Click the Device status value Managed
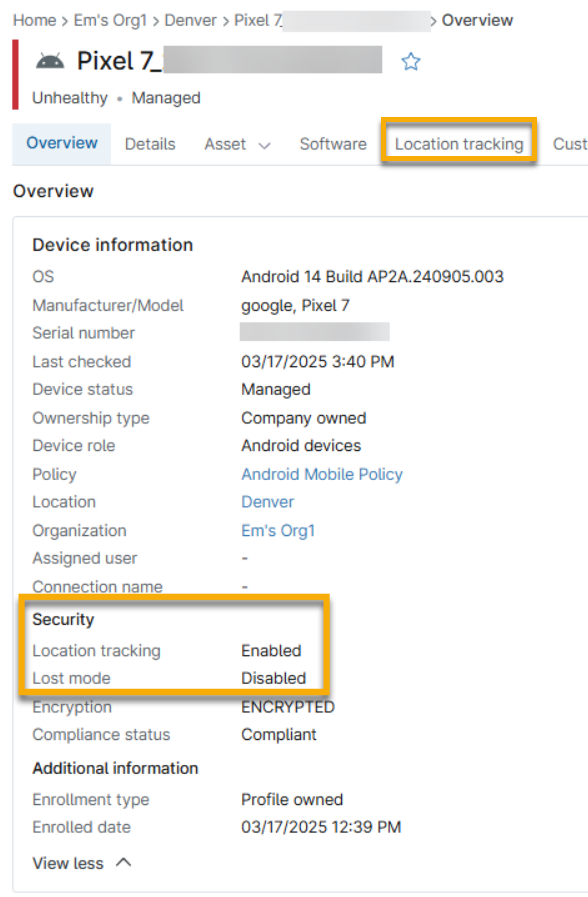Screen dimensions: 588x897 (x=276, y=390)
